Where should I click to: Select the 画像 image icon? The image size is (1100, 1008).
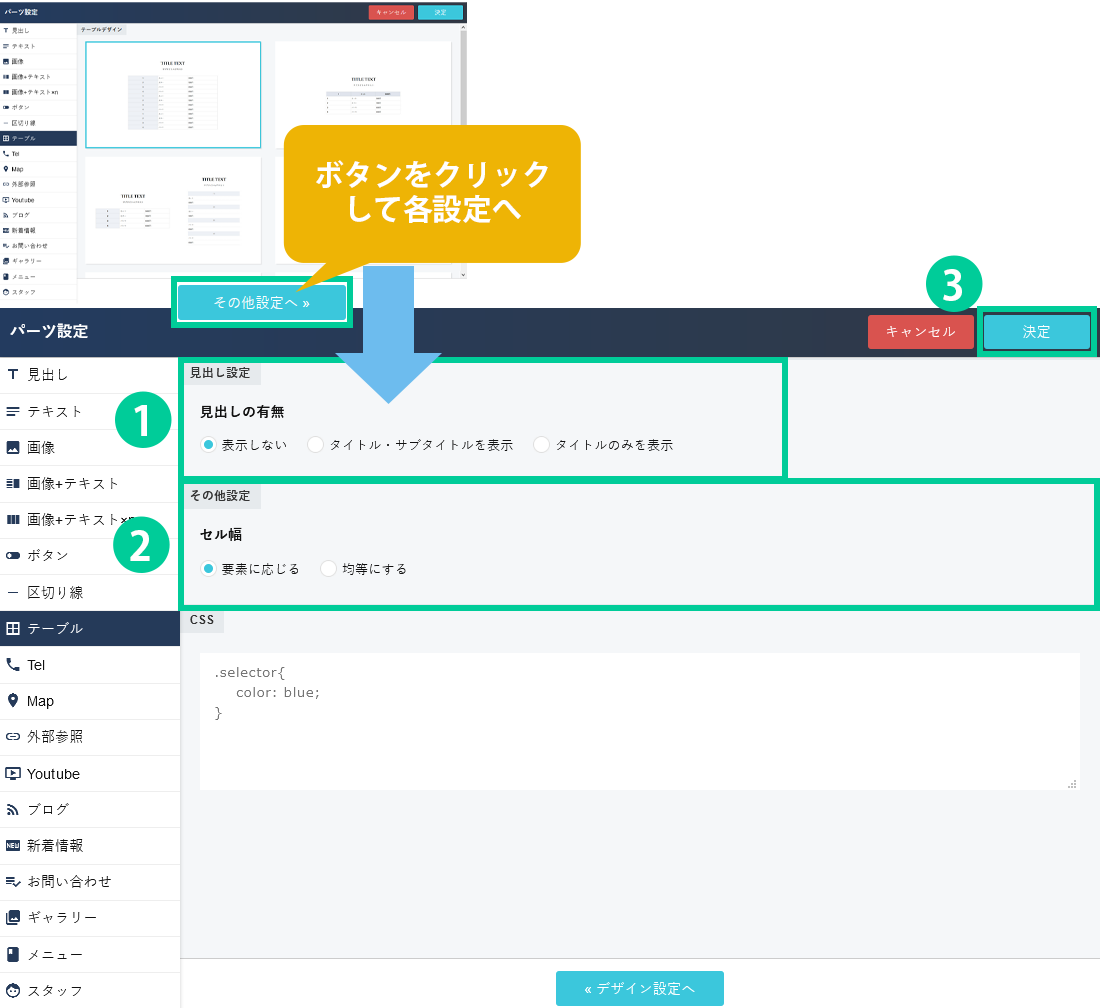tap(13, 447)
